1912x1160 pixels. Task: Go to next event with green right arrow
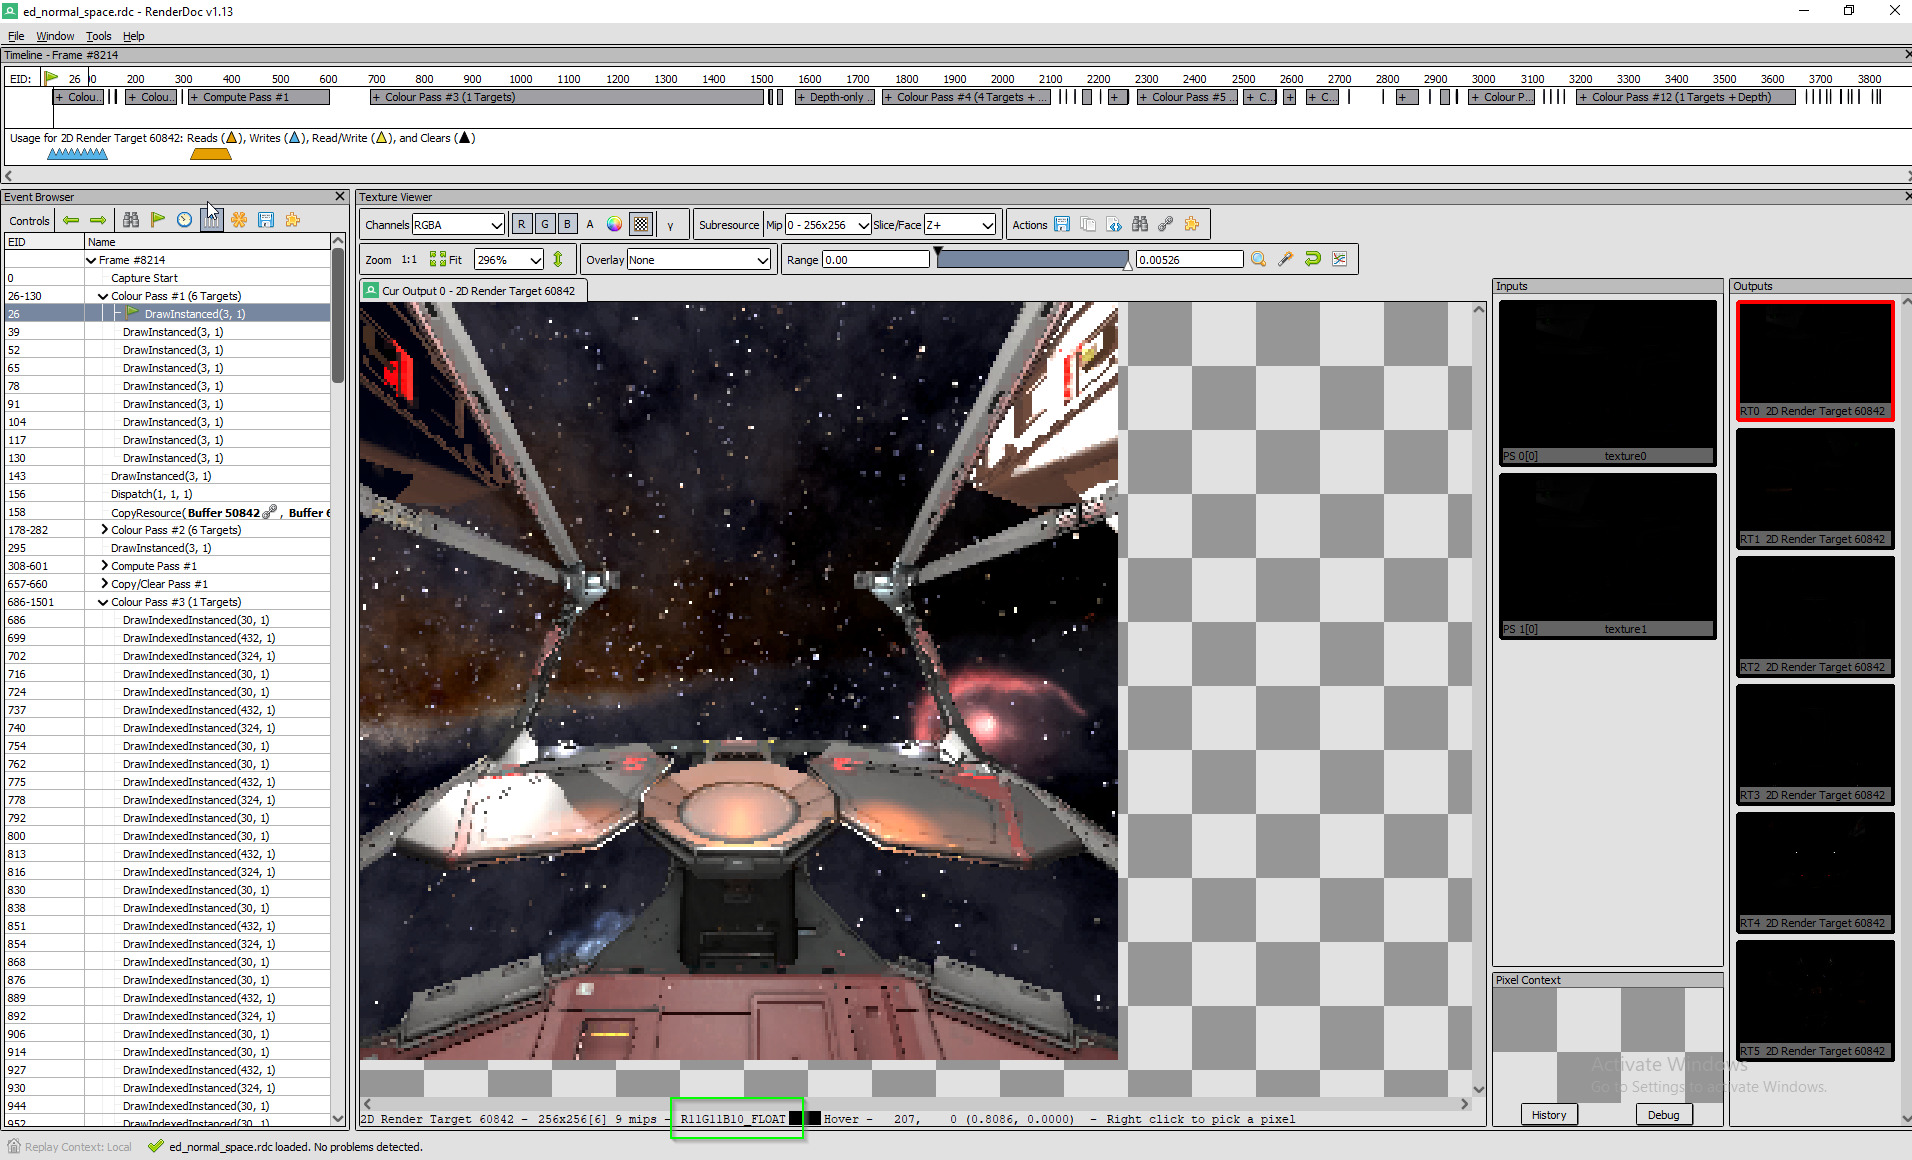click(98, 220)
